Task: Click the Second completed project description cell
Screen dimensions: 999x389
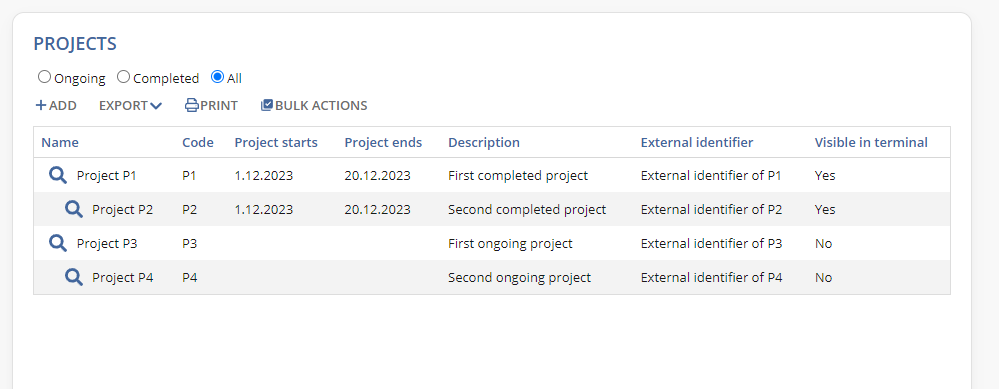Action: (527, 209)
